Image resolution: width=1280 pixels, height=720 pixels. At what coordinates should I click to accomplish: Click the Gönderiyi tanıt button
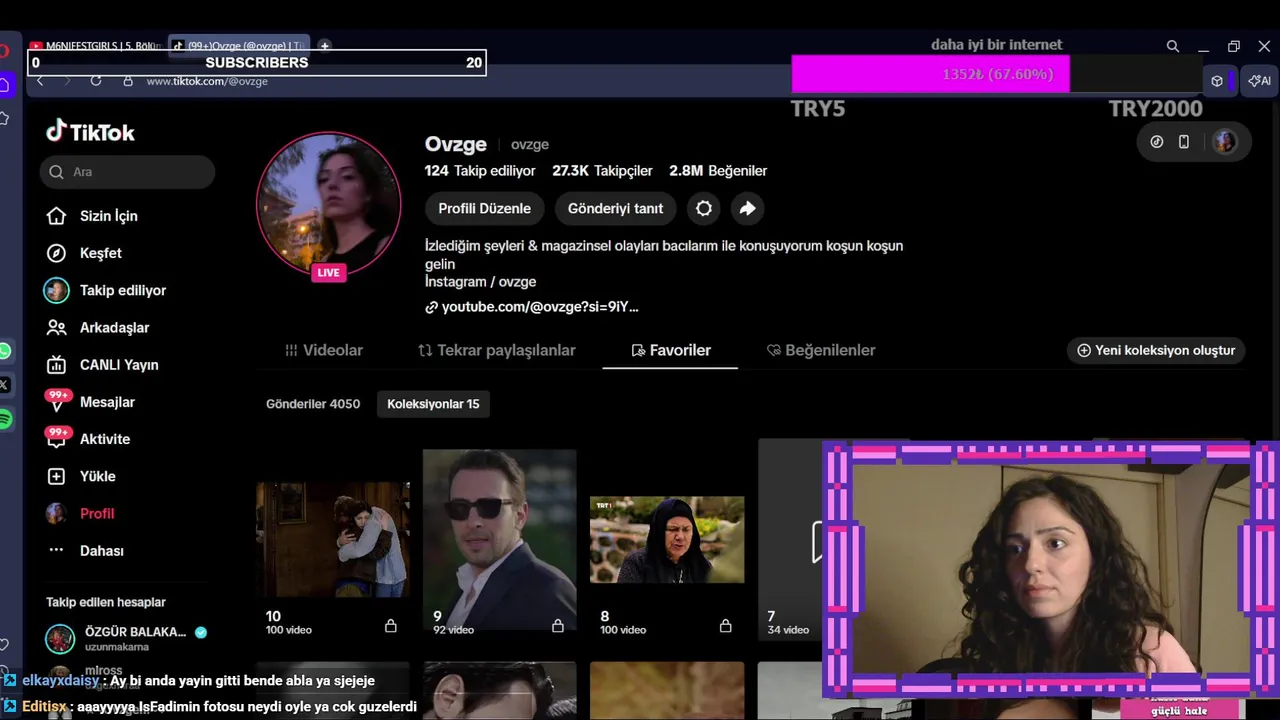[615, 208]
